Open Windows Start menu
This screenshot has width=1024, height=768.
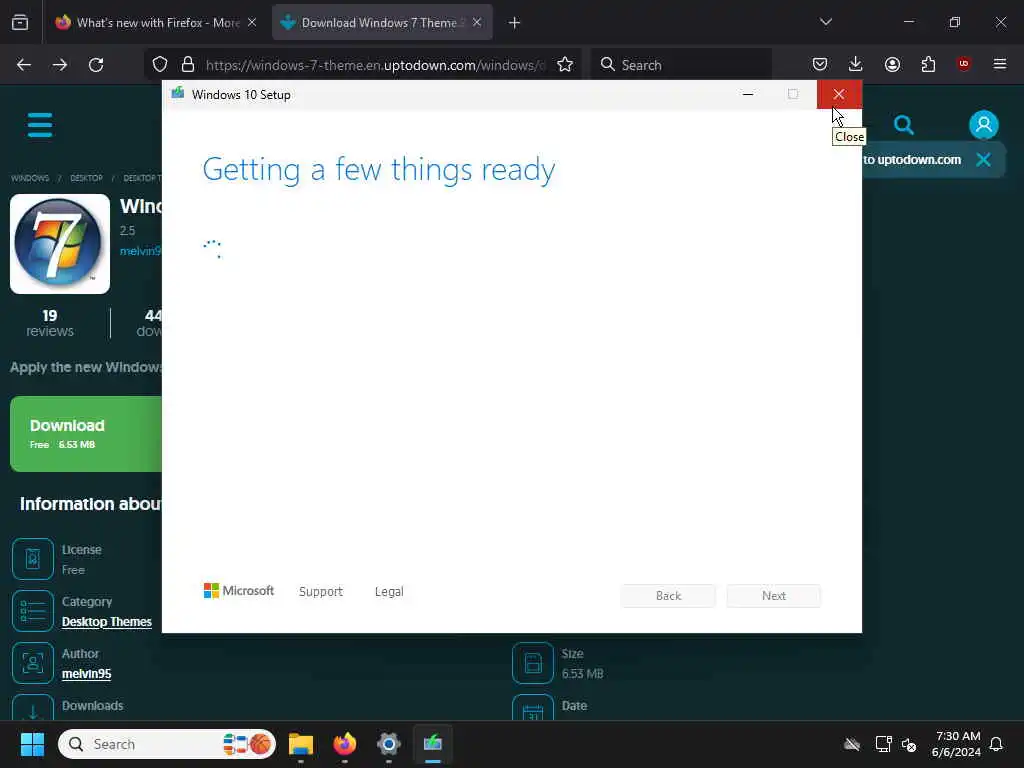[x=32, y=744]
